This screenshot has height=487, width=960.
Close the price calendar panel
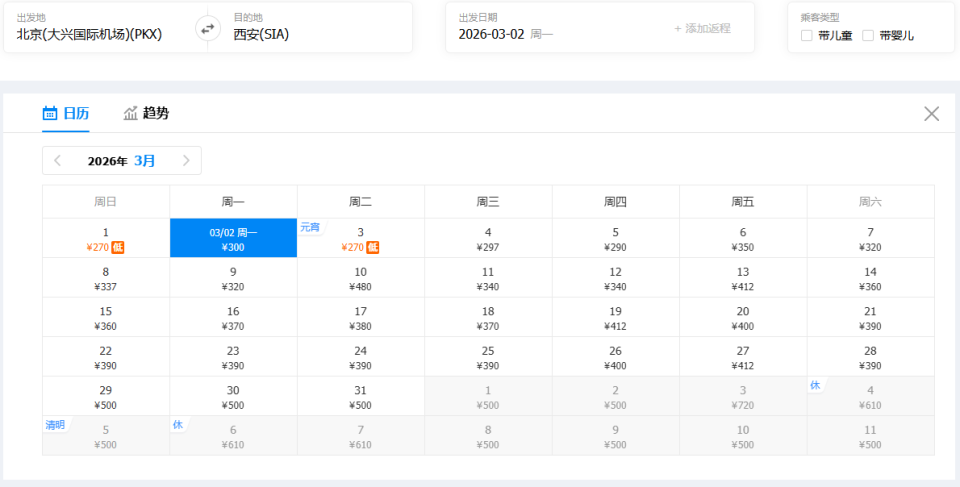click(x=931, y=114)
